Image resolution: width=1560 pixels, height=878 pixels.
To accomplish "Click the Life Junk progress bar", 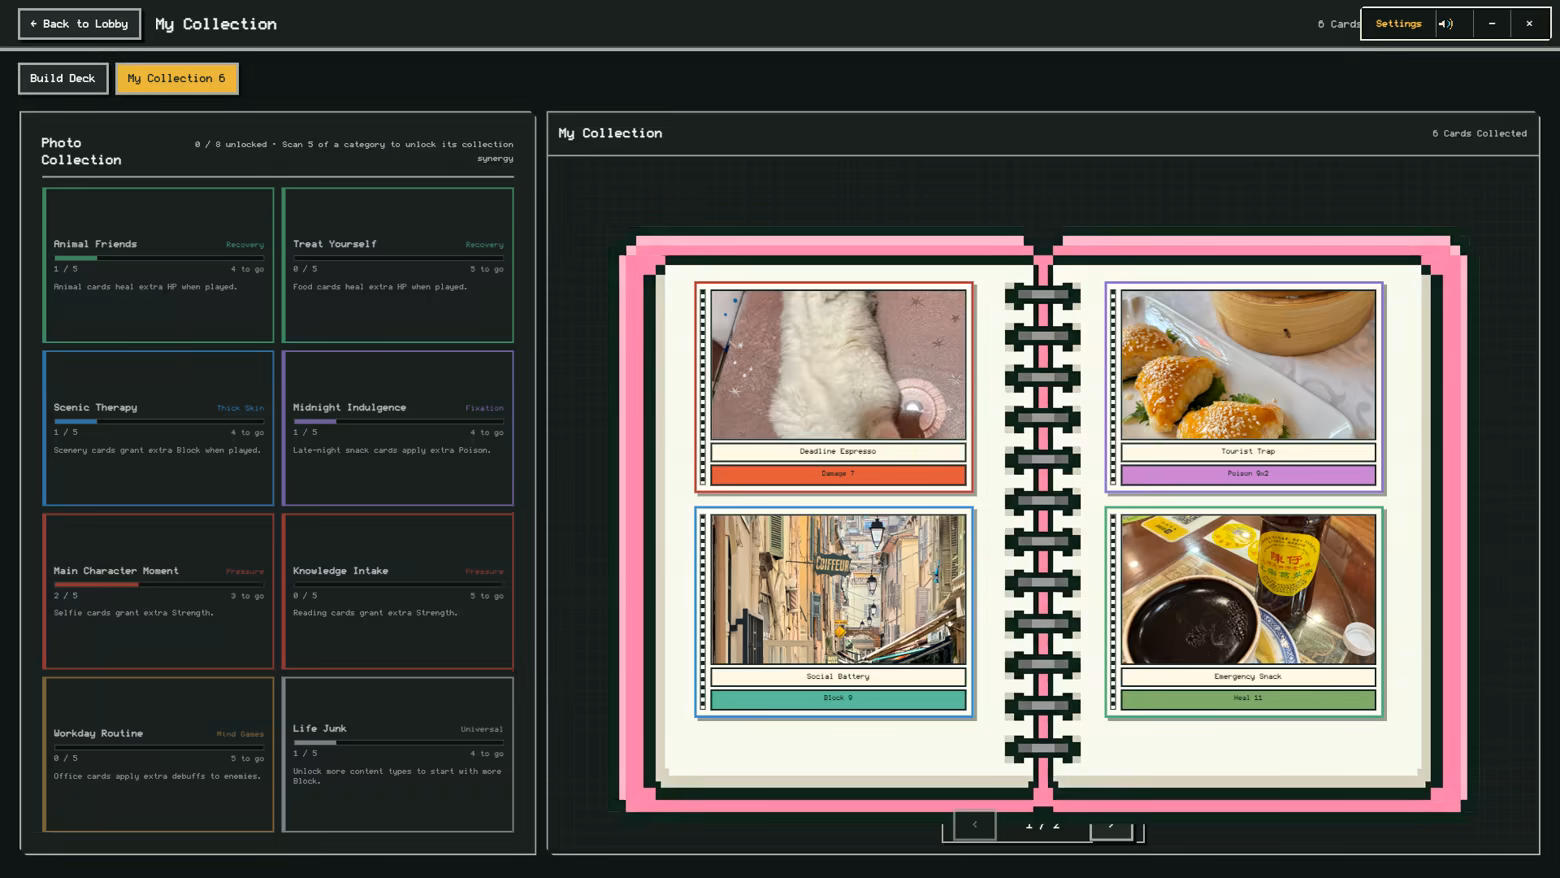I will pyautogui.click(x=398, y=742).
